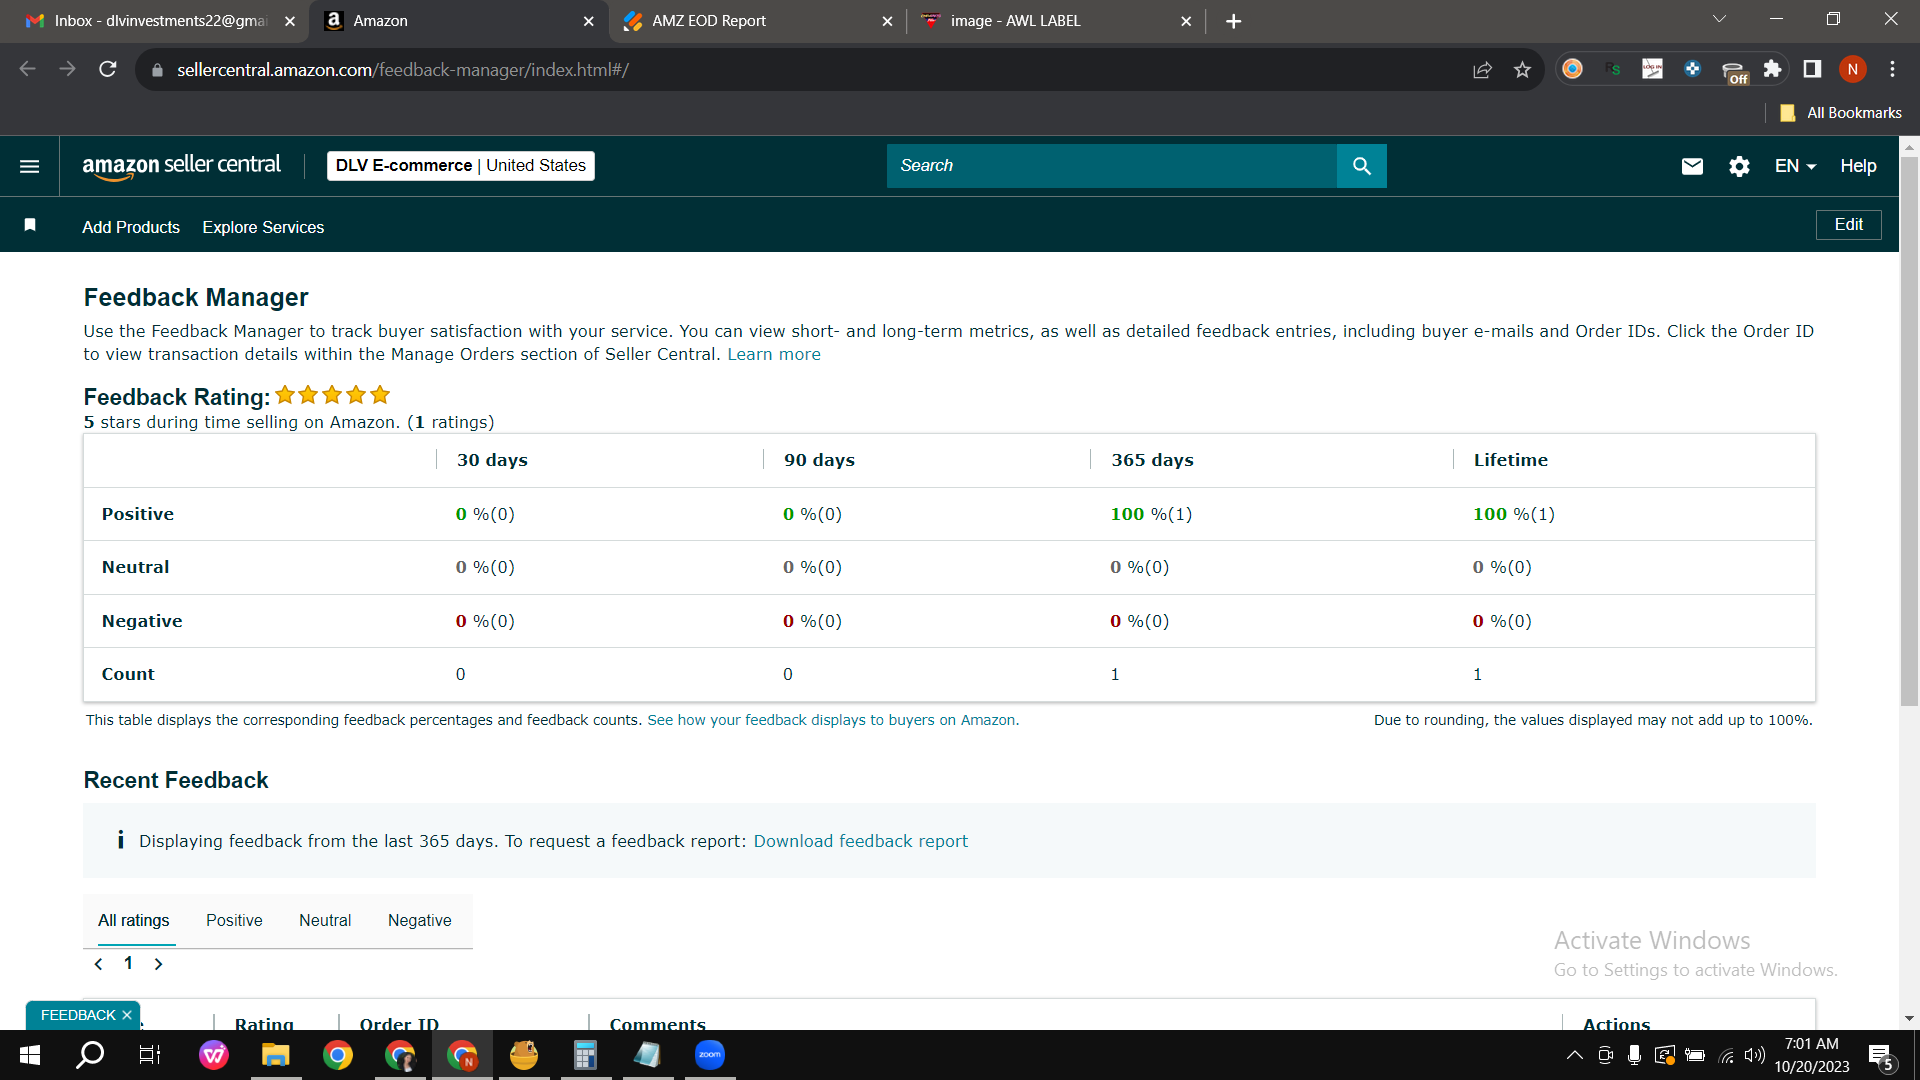Click the Amazon Seller Central logo
1920x1080 pixels.
tap(181, 166)
